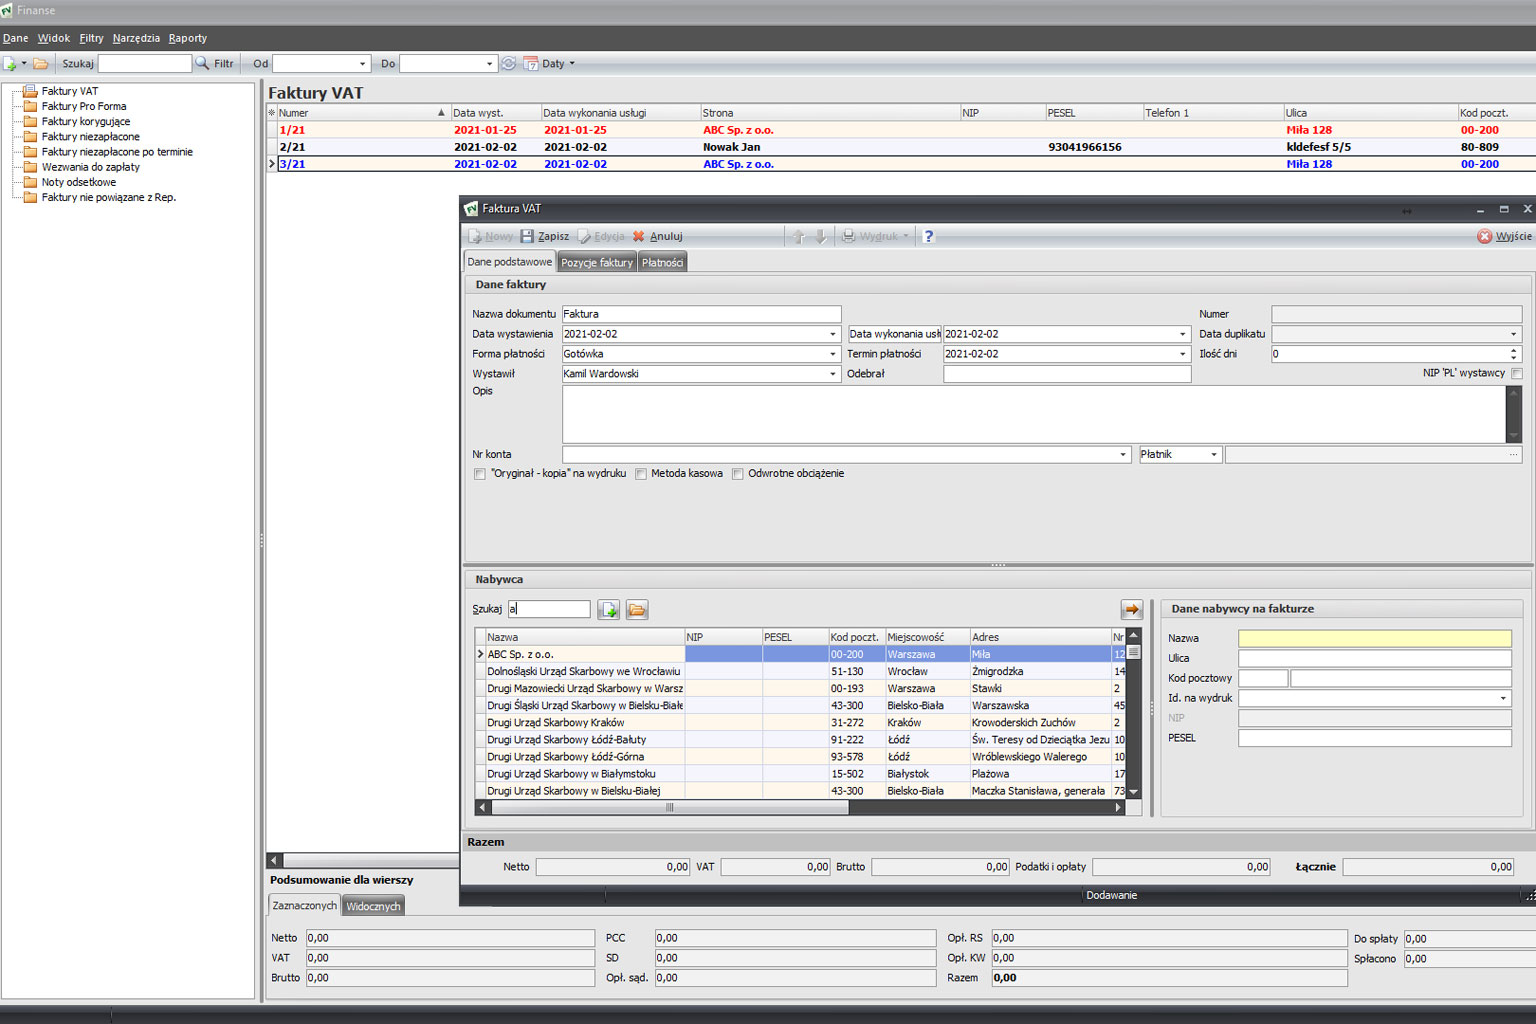Click the Anuluj cancel red X icon
The width and height of the screenshot is (1536, 1024).
coord(639,237)
